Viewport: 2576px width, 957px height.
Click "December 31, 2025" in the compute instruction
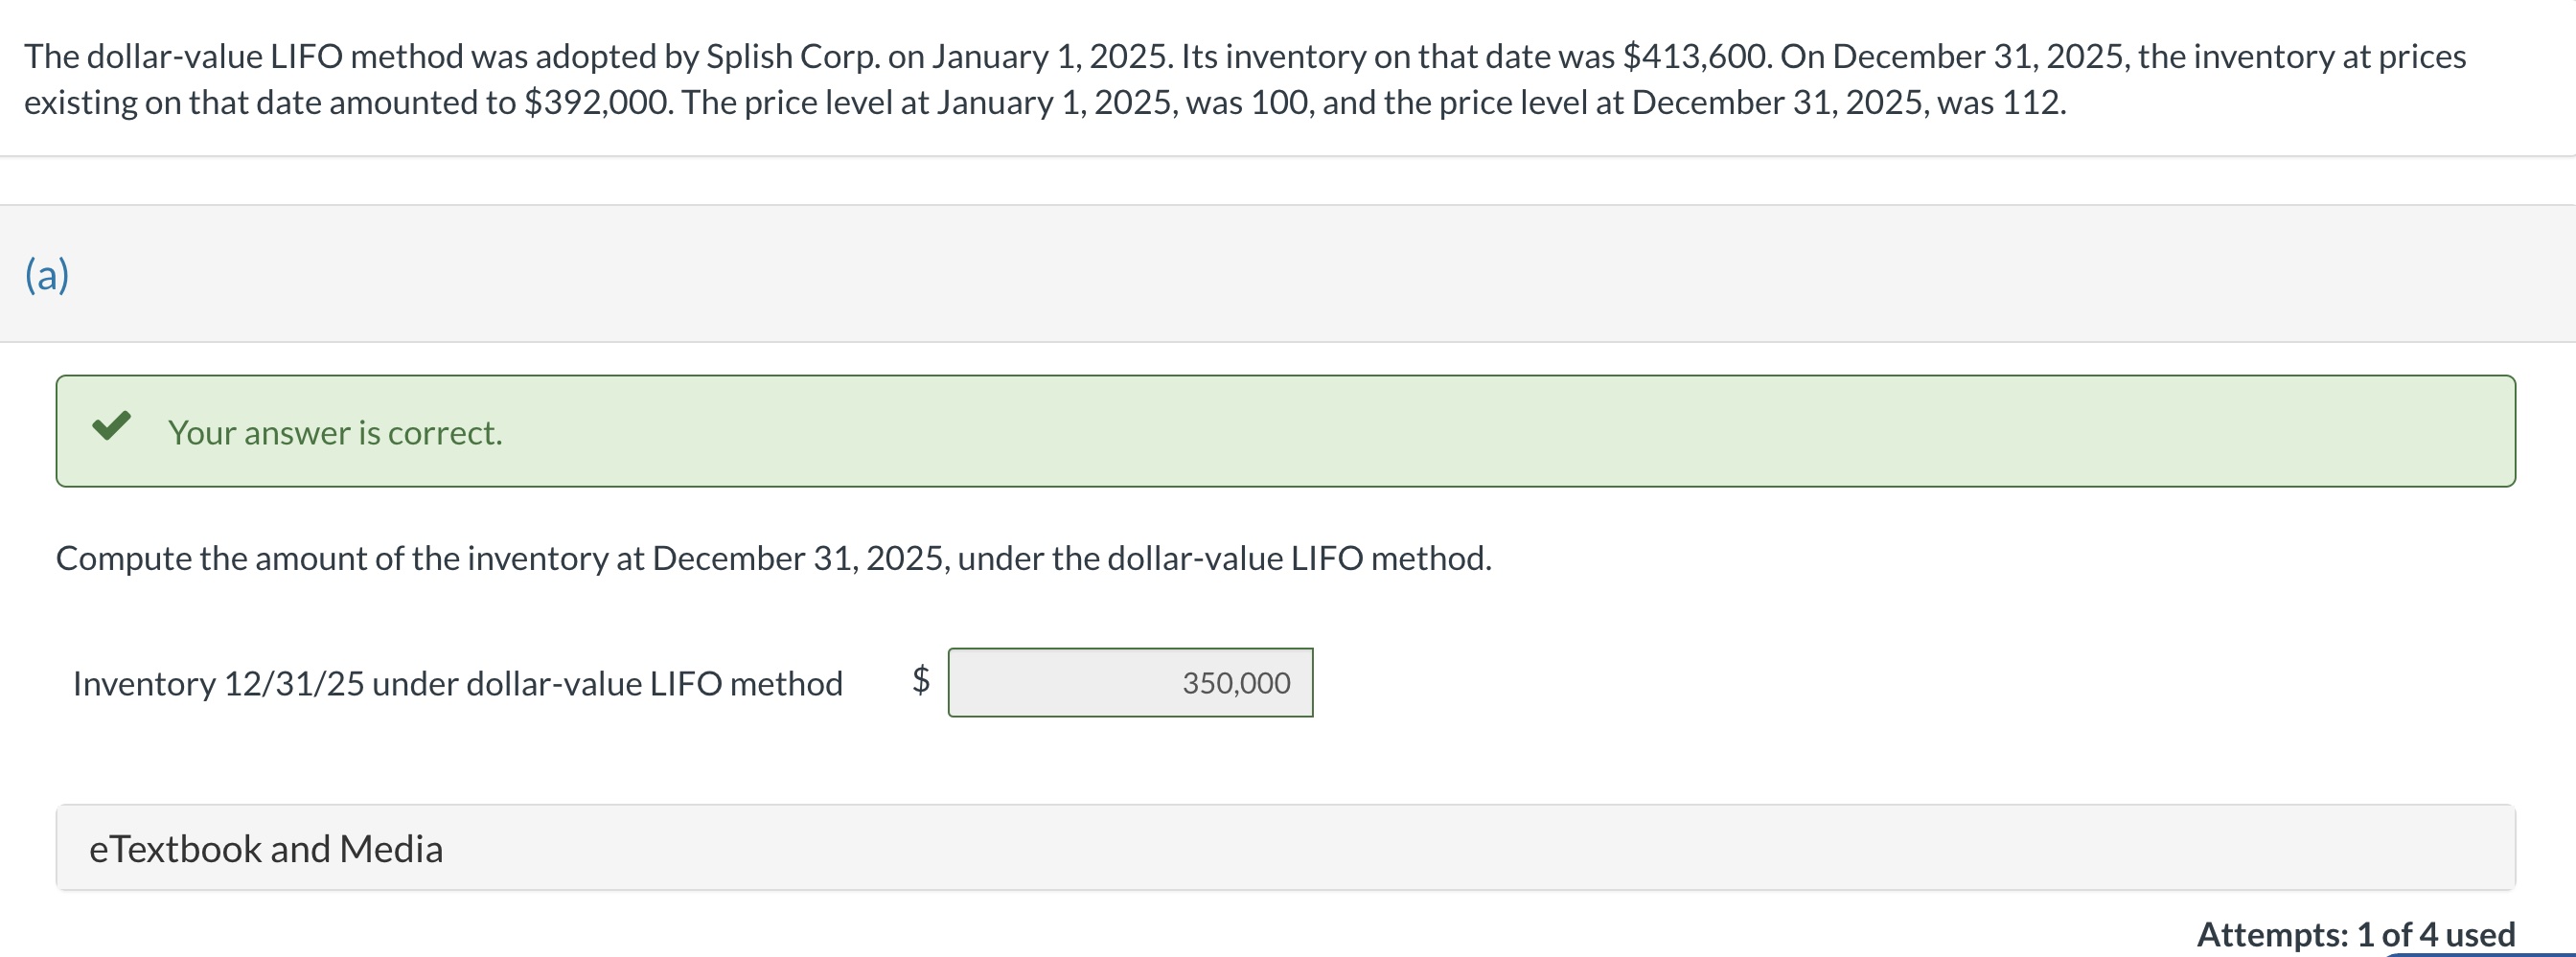[801, 558]
